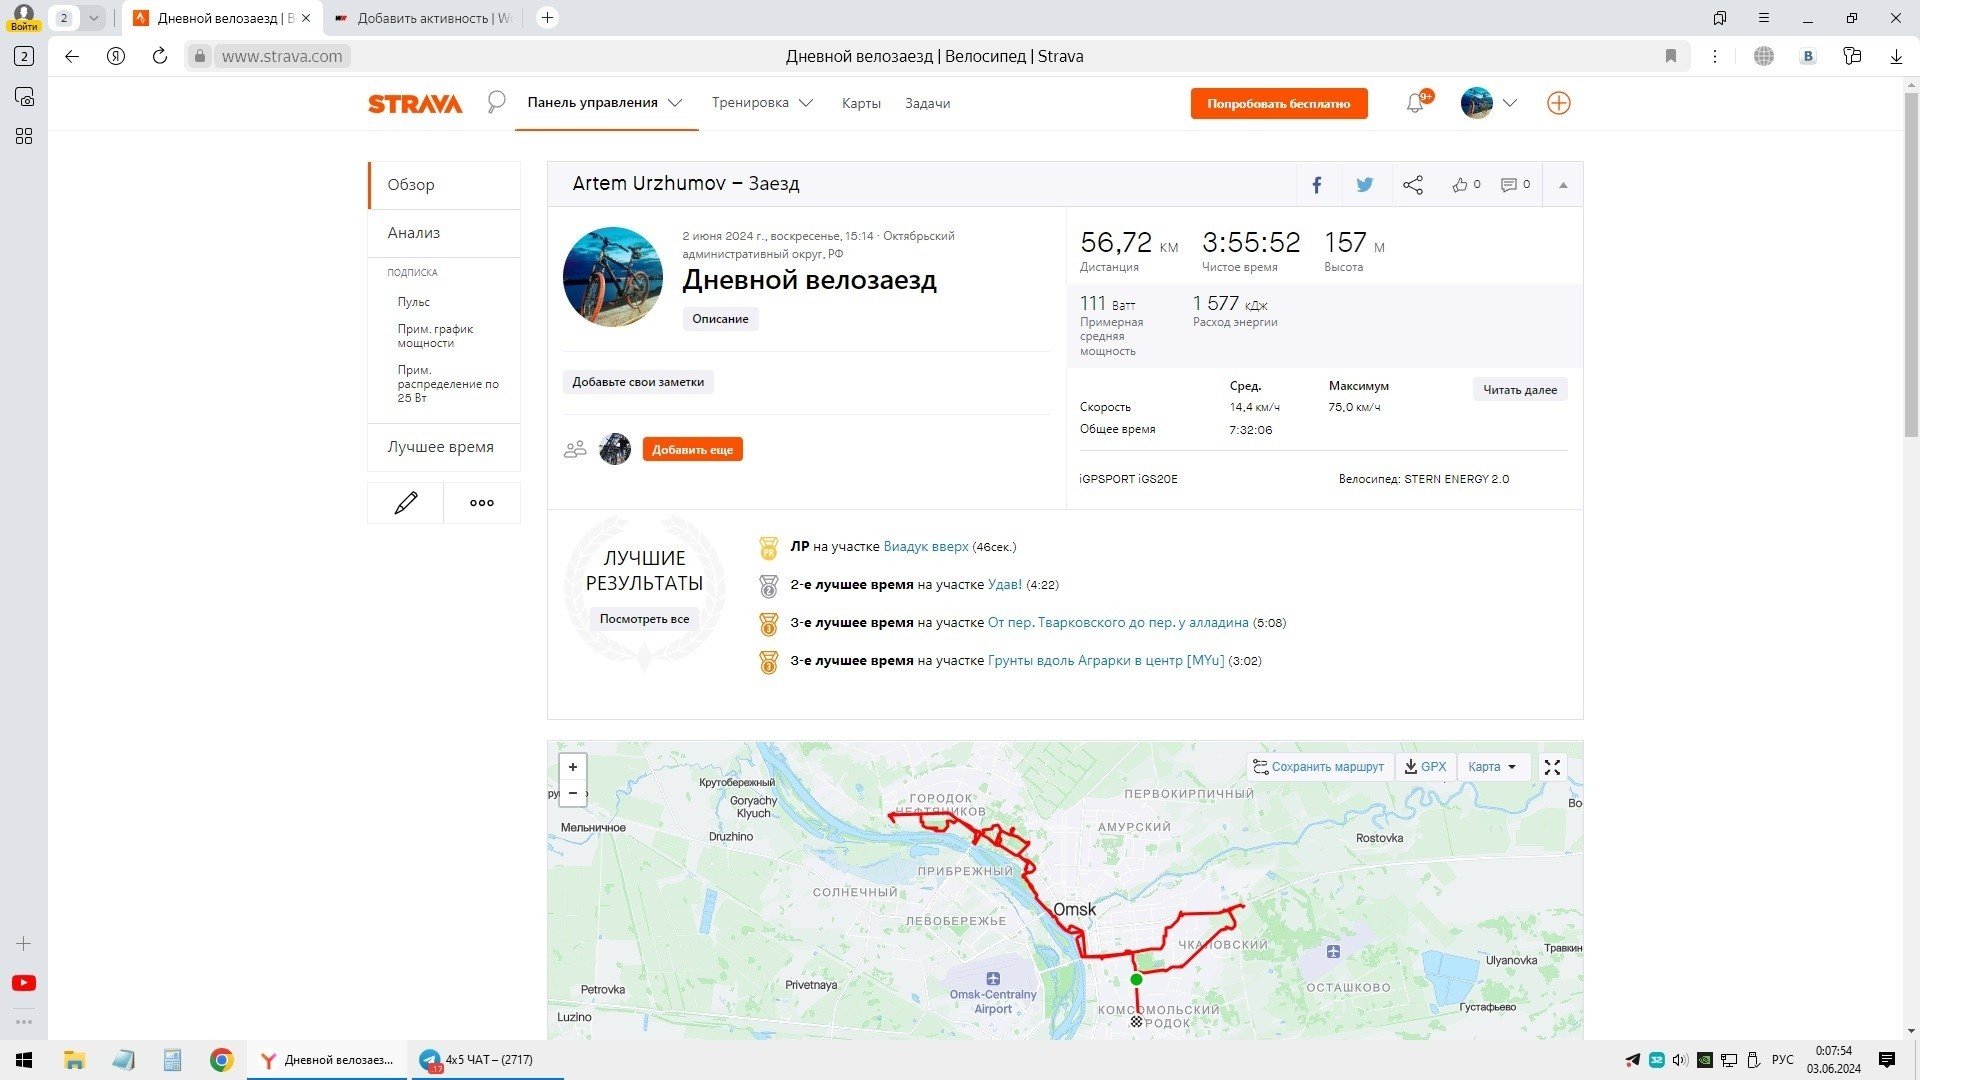This screenshot has width=1980, height=1080.
Task: Open Прим. график мощности item
Action: tap(435, 336)
